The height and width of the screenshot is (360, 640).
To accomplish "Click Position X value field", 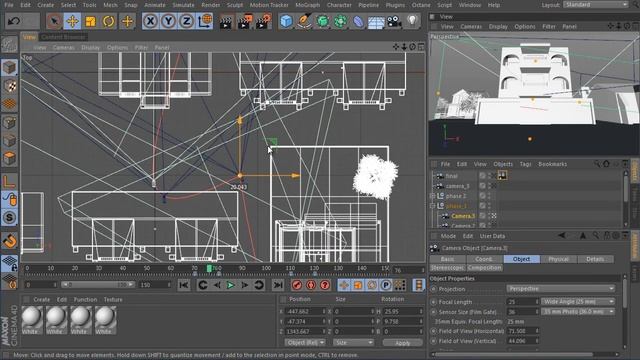I will 305,311.
